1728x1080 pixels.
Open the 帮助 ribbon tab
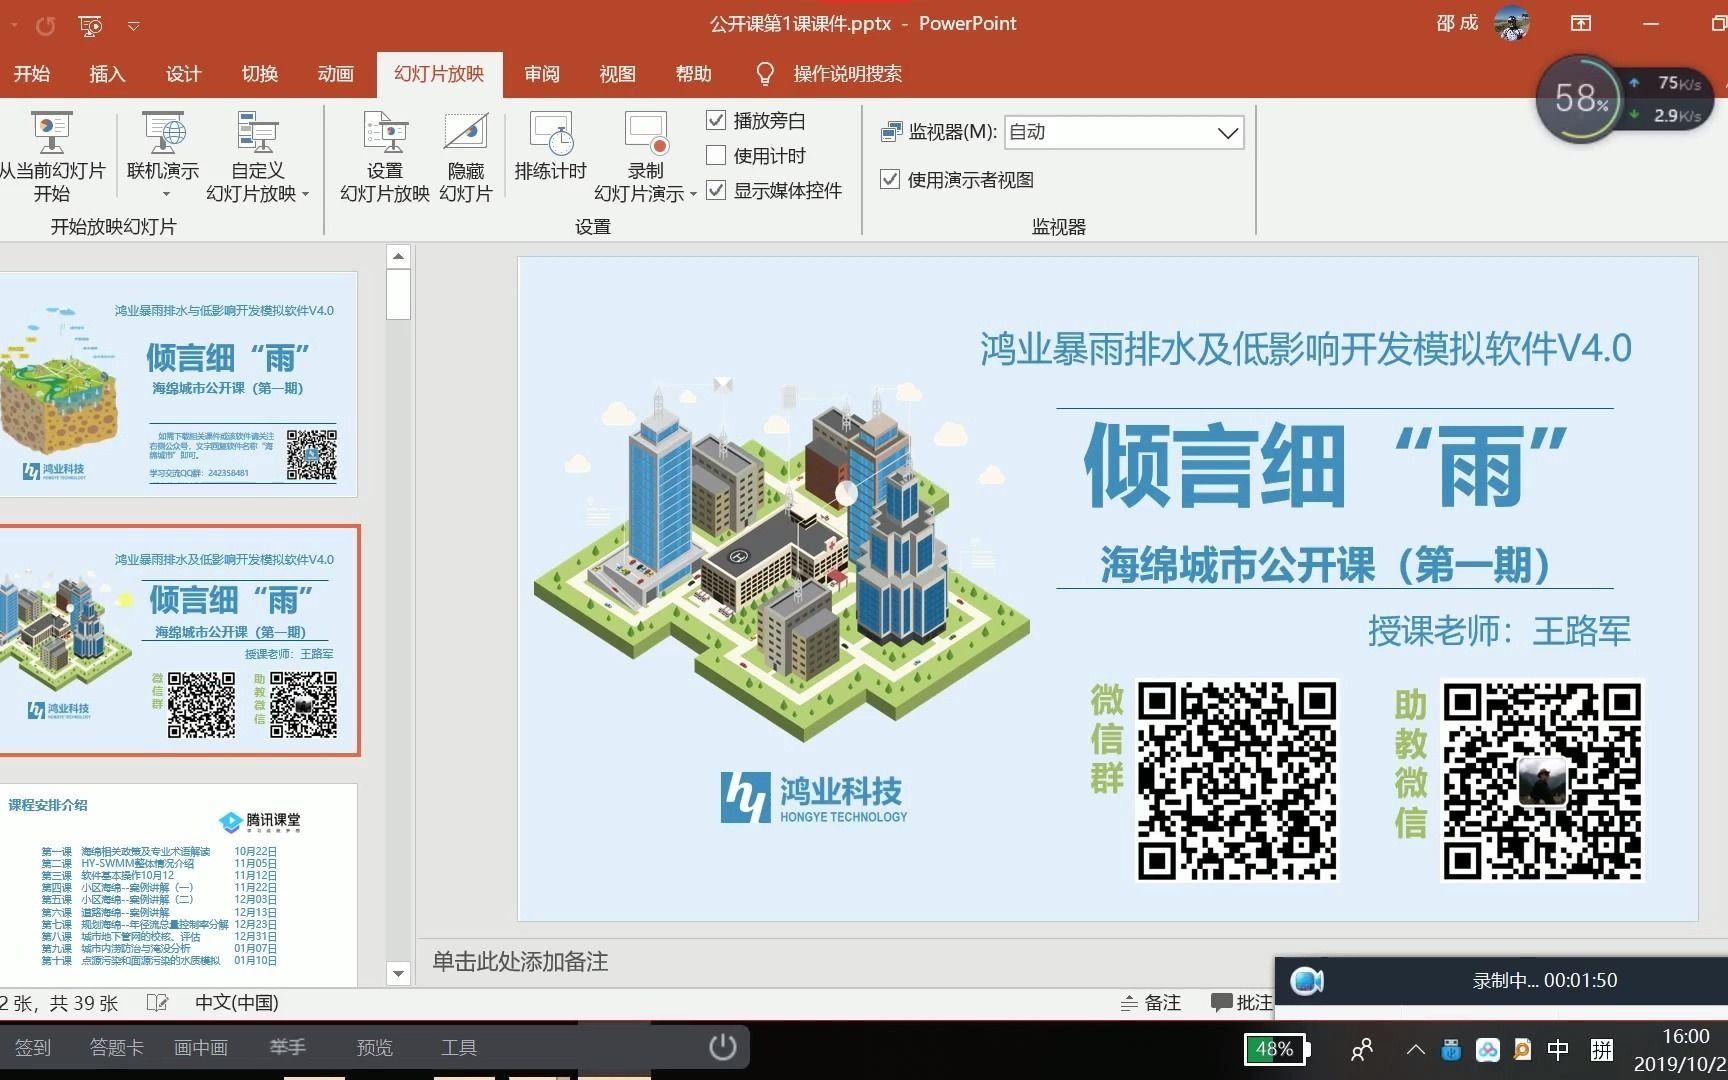[693, 74]
